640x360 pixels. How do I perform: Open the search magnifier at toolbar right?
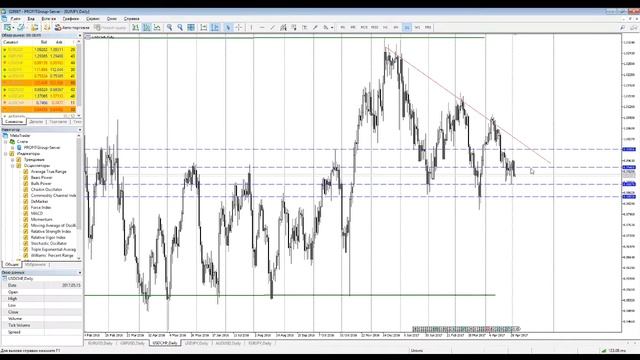pos(622,27)
